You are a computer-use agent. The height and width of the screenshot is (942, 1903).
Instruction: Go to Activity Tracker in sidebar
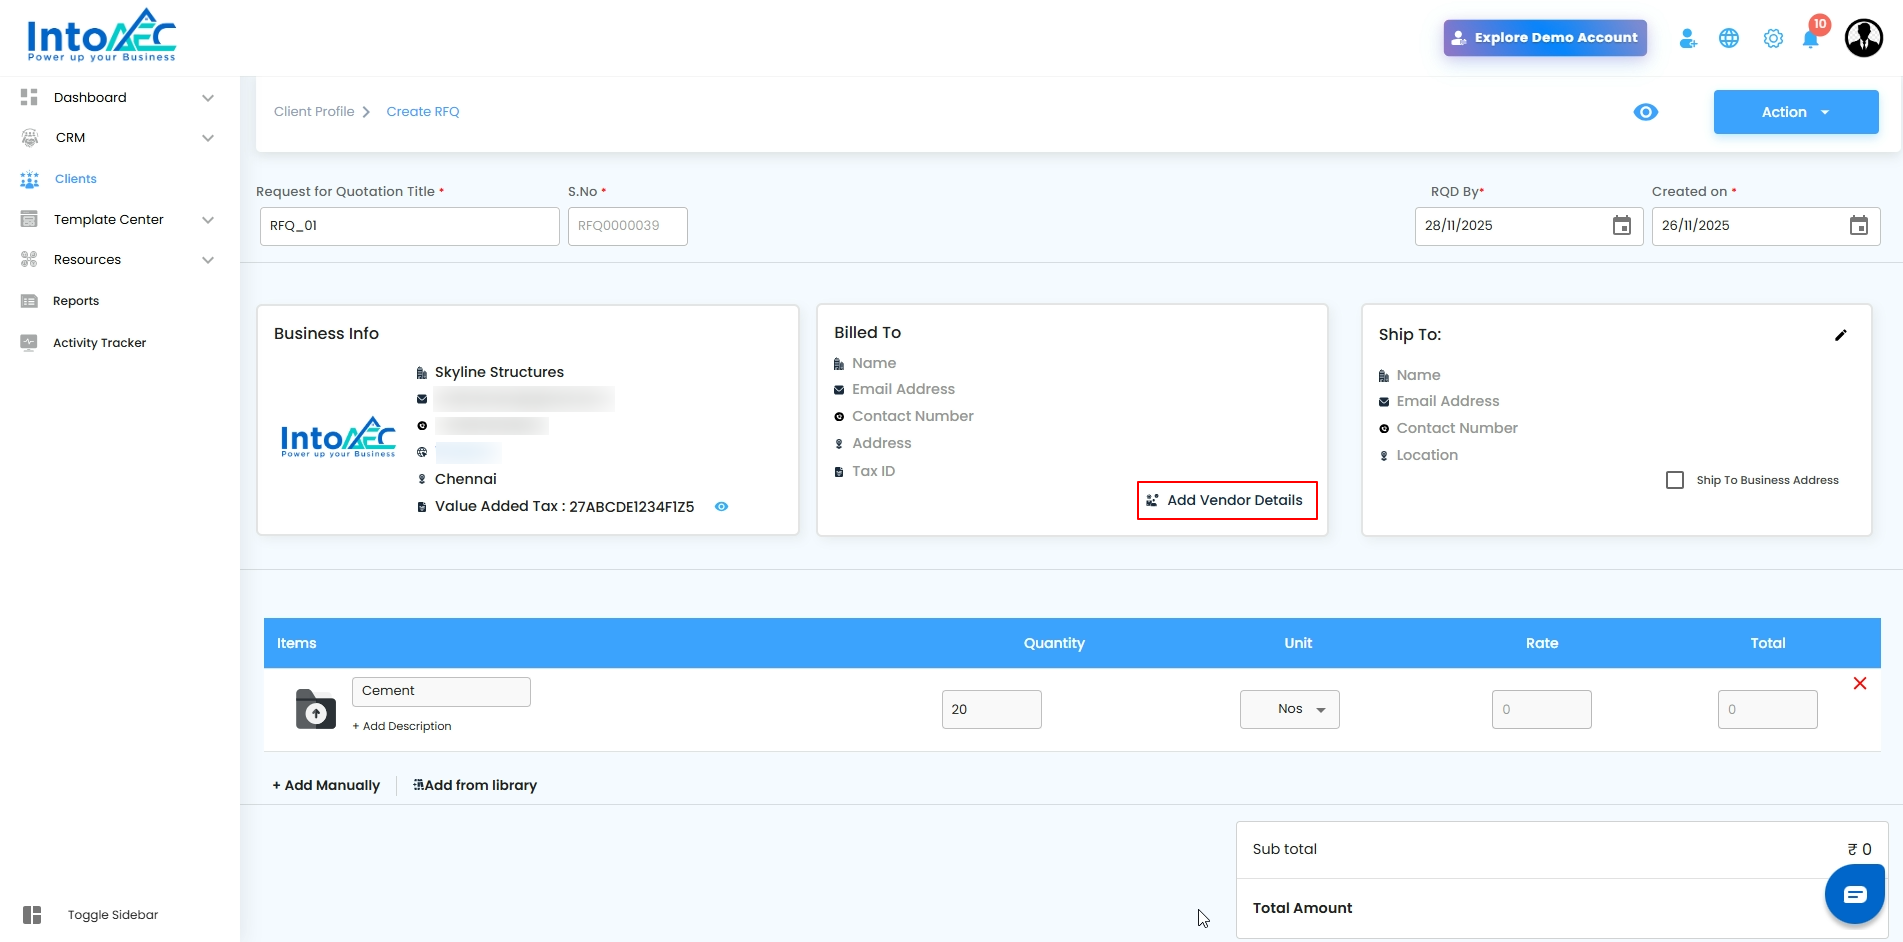click(99, 343)
